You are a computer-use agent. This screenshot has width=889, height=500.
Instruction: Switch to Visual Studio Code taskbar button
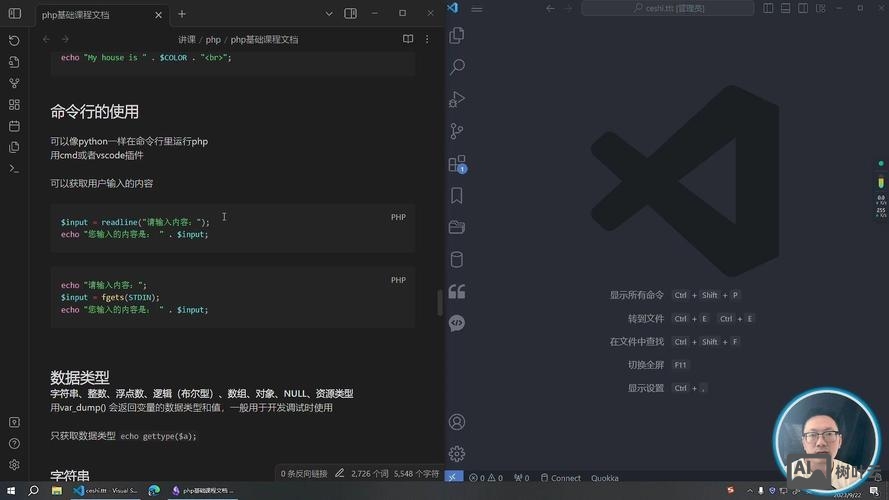coord(107,490)
